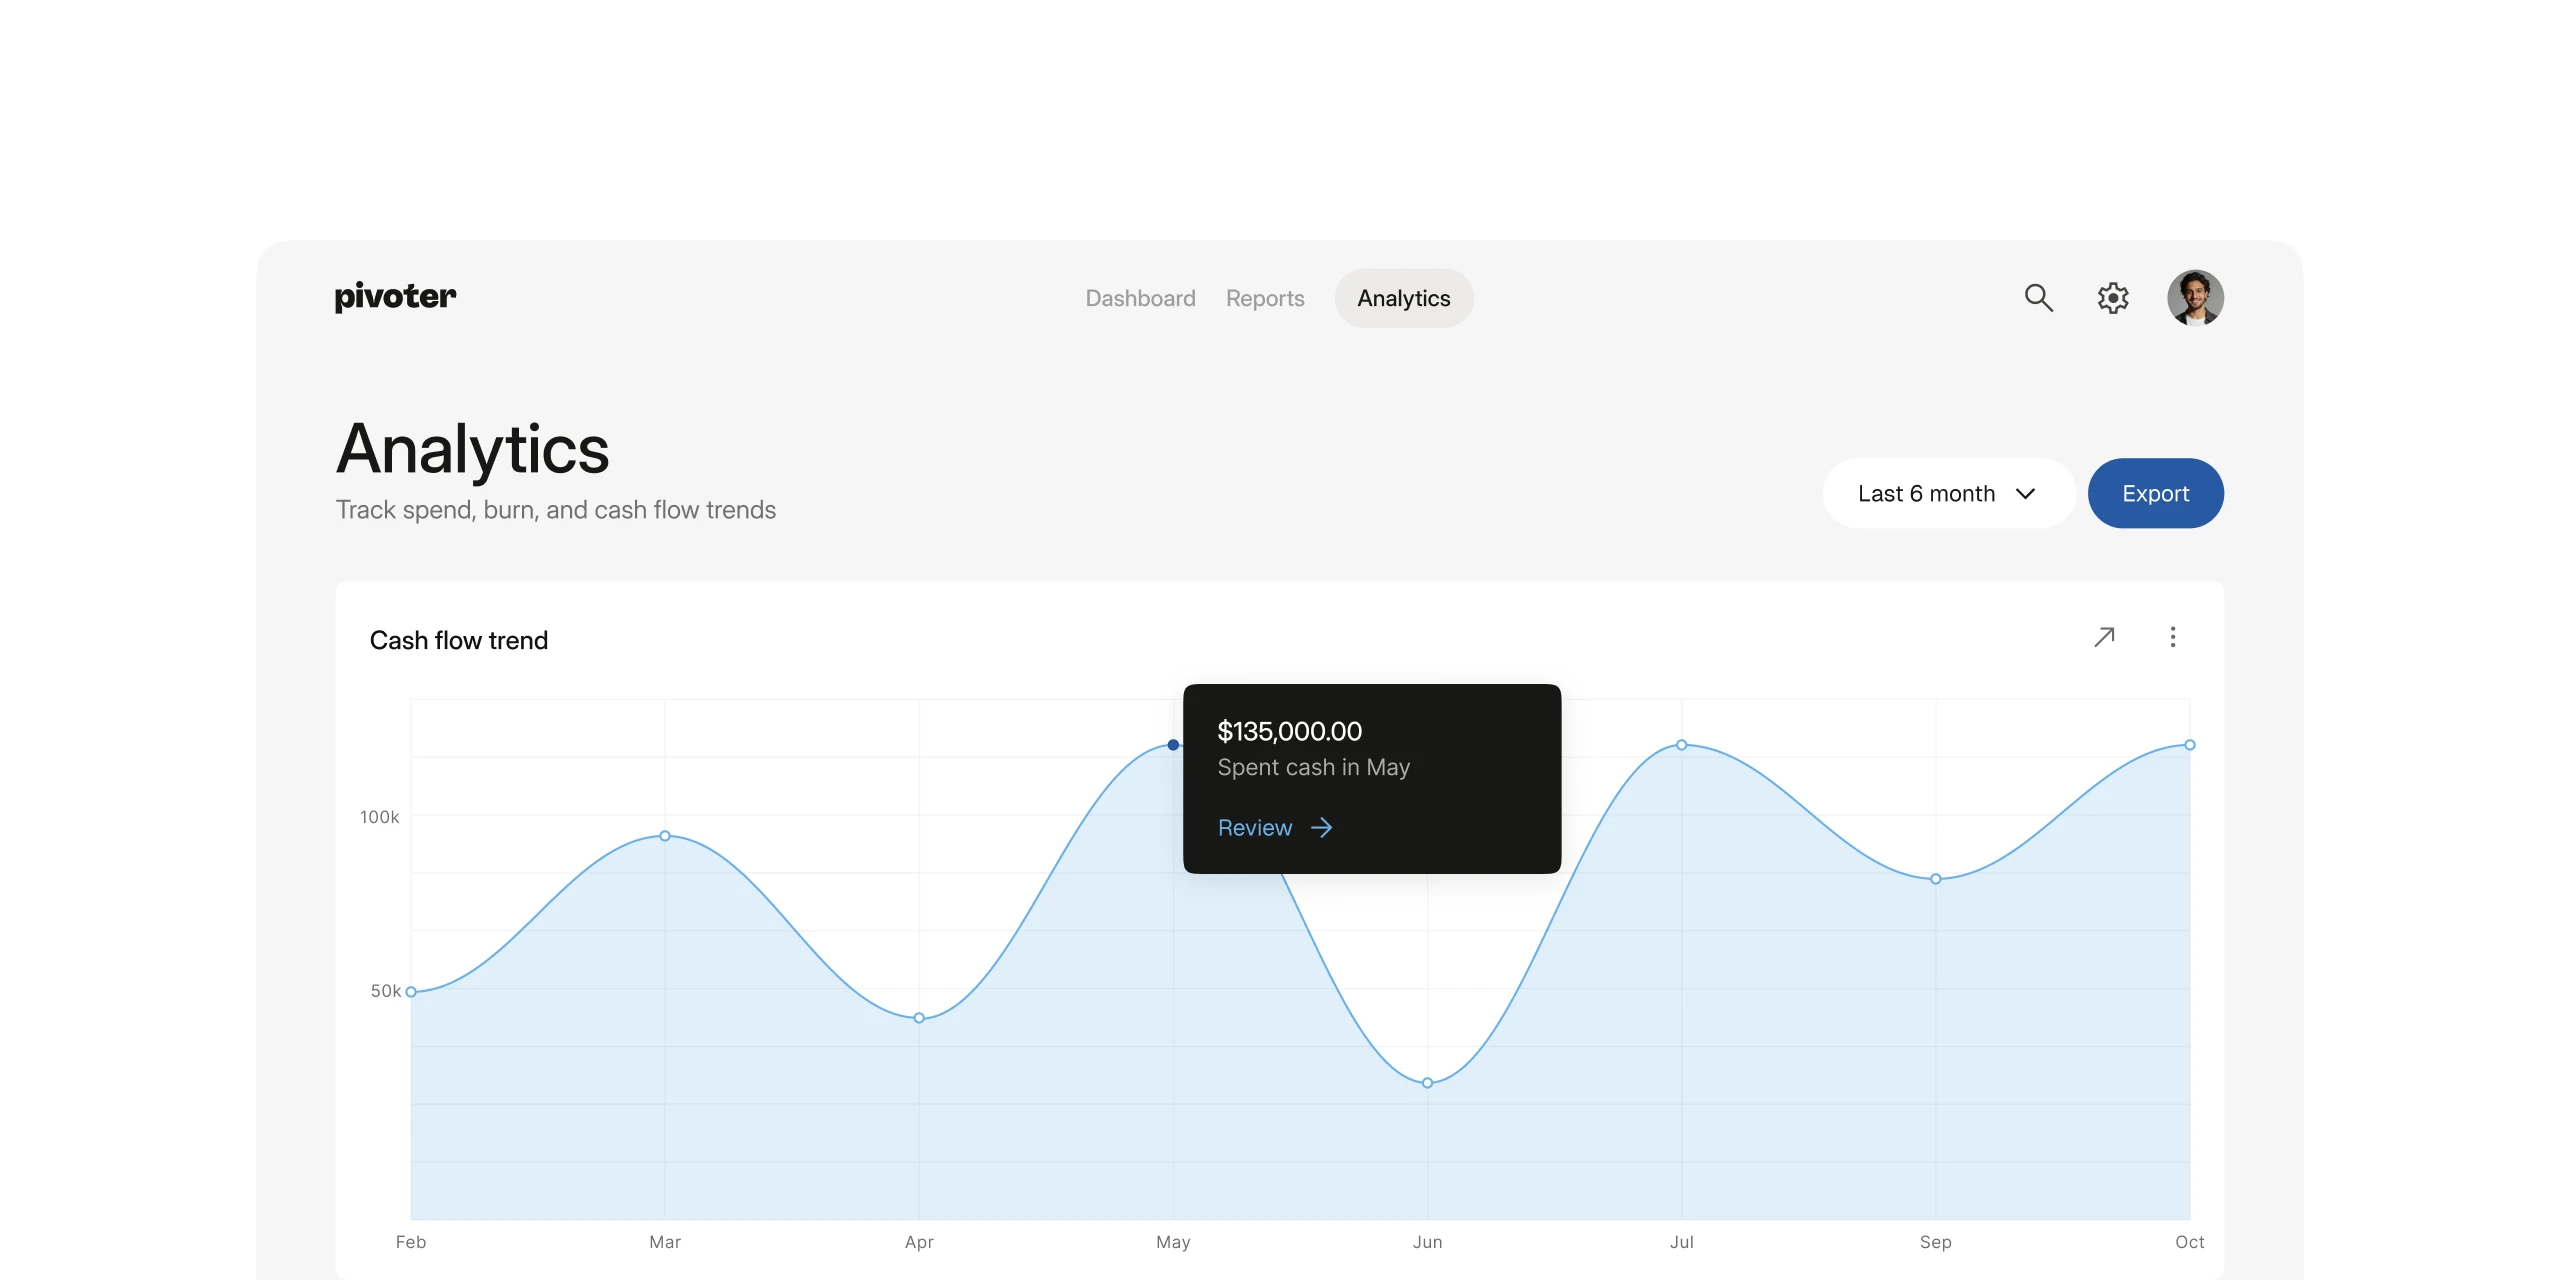The image size is (2560, 1280).
Task: Select the Jul data point on the chart
Action: click(1681, 745)
